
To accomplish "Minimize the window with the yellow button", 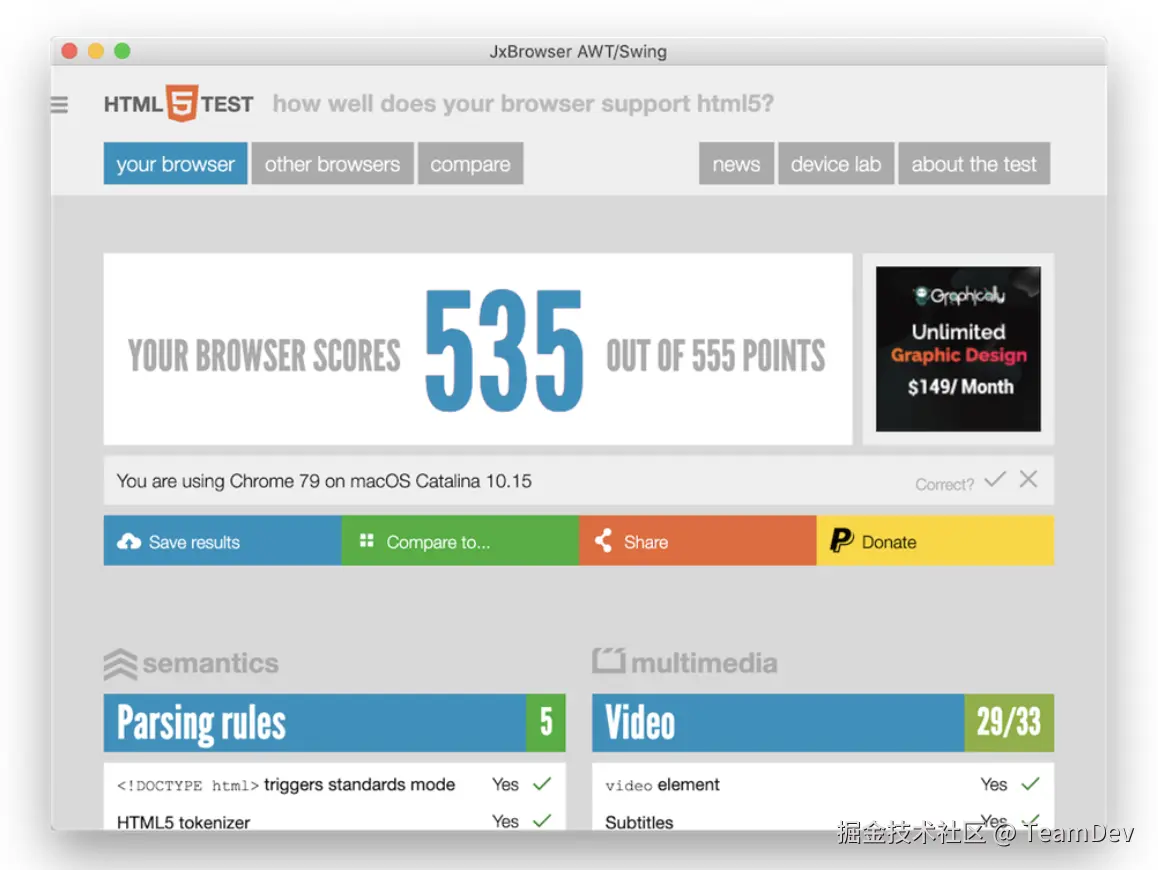I will pos(96,51).
